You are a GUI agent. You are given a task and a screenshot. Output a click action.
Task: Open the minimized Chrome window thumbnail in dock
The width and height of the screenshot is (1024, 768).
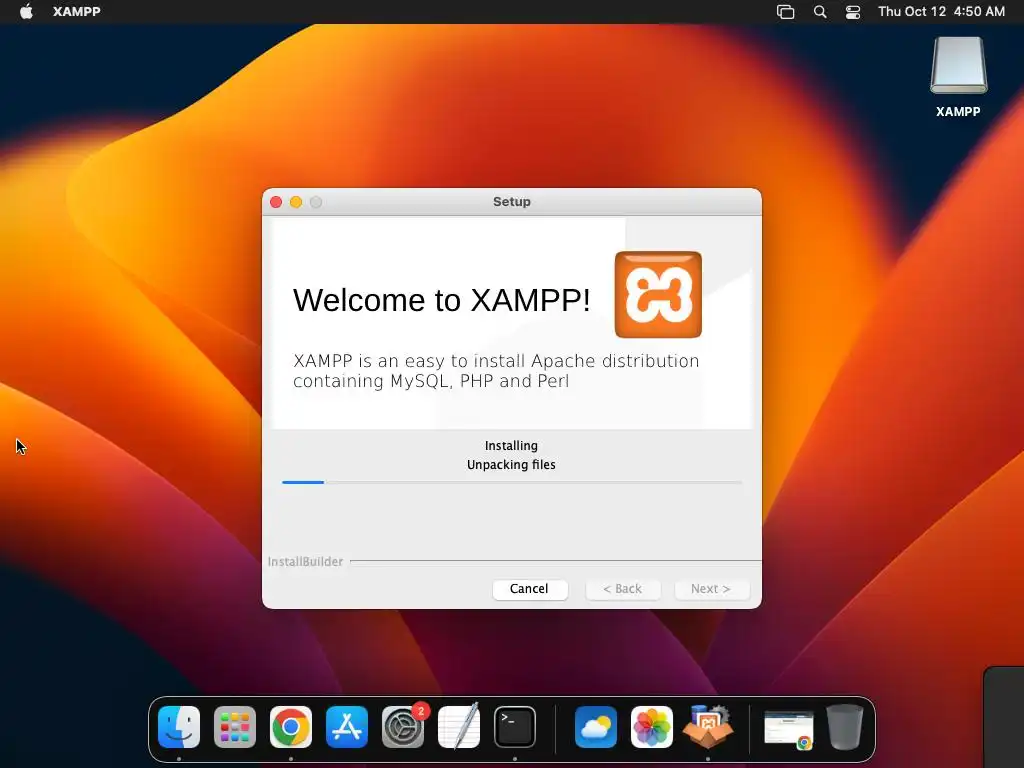pyautogui.click(x=789, y=729)
